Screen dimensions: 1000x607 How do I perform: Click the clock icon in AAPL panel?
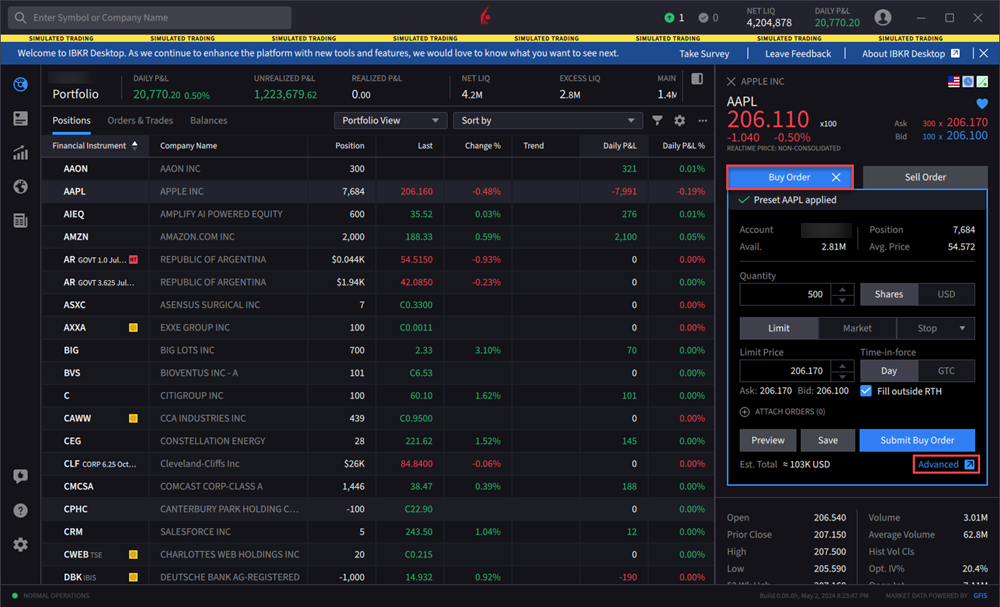coord(968,82)
